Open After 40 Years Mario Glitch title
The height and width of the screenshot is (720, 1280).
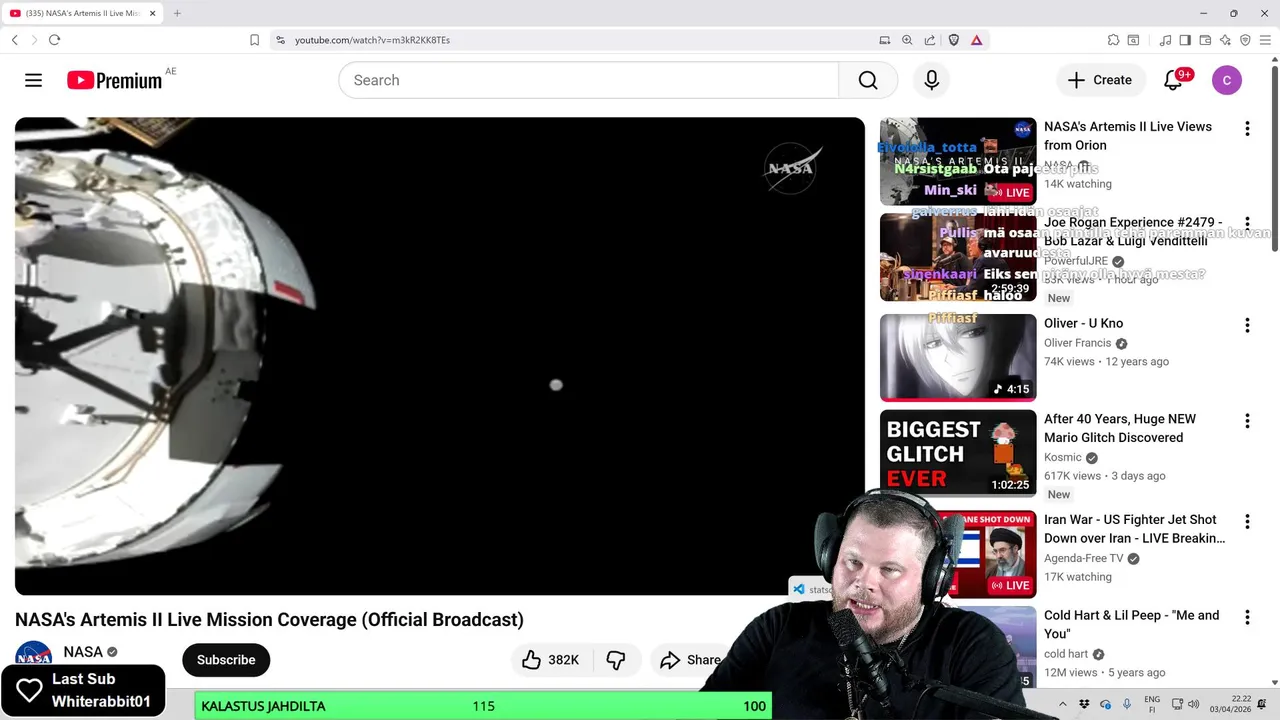1120,428
